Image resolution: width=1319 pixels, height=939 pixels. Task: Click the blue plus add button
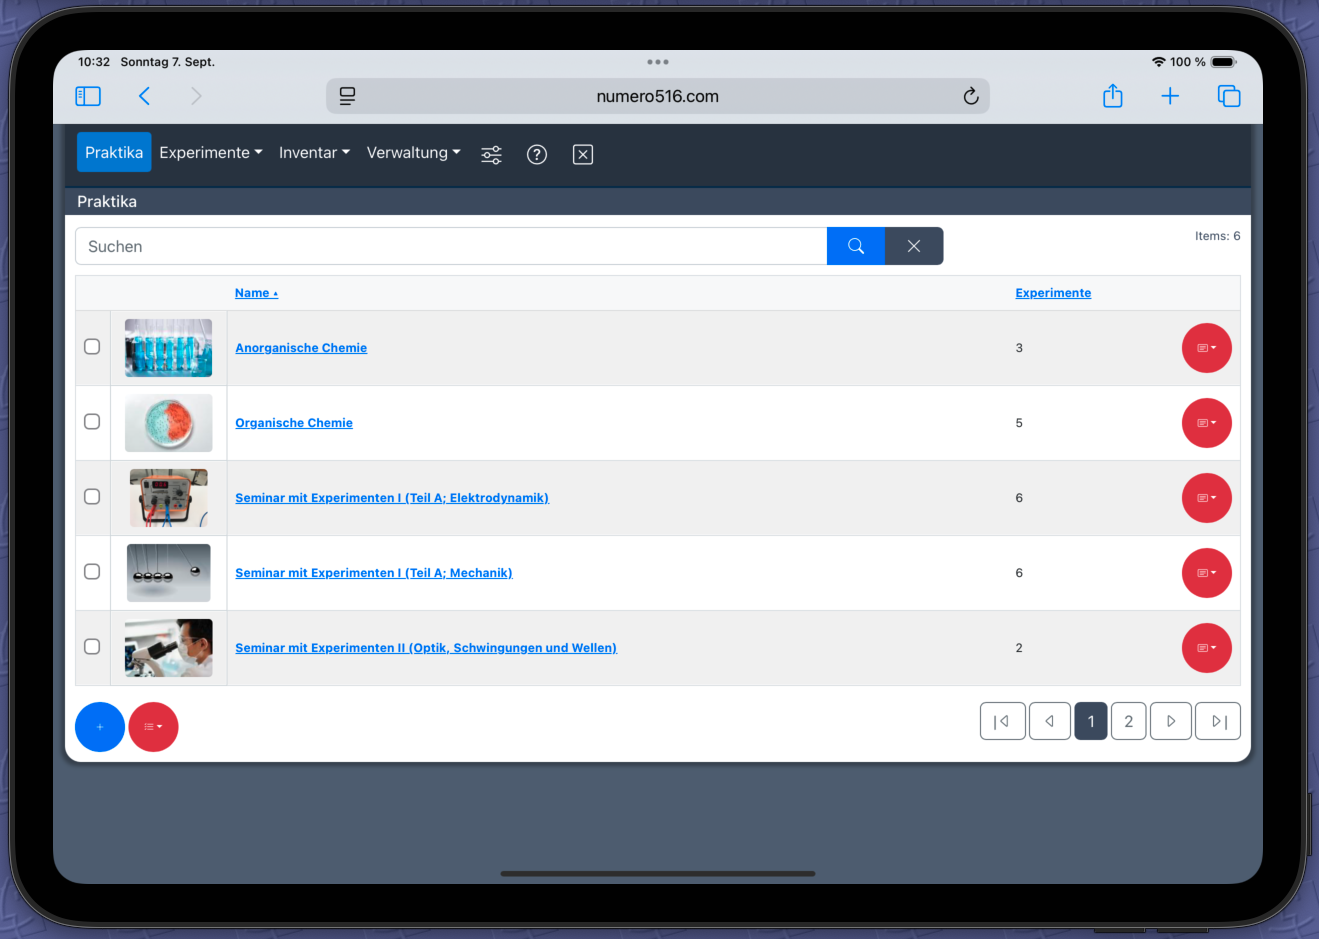pyautogui.click(x=100, y=727)
